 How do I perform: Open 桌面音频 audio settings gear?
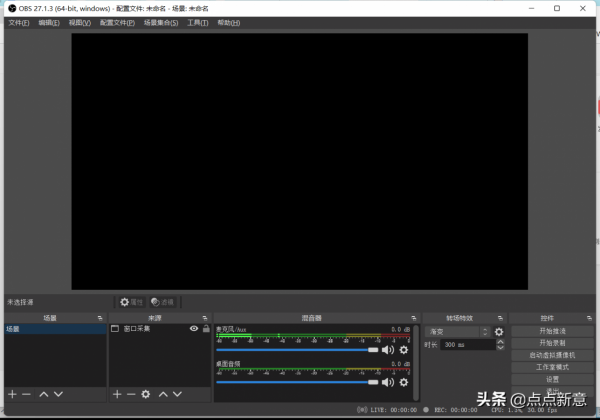click(404, 382)
